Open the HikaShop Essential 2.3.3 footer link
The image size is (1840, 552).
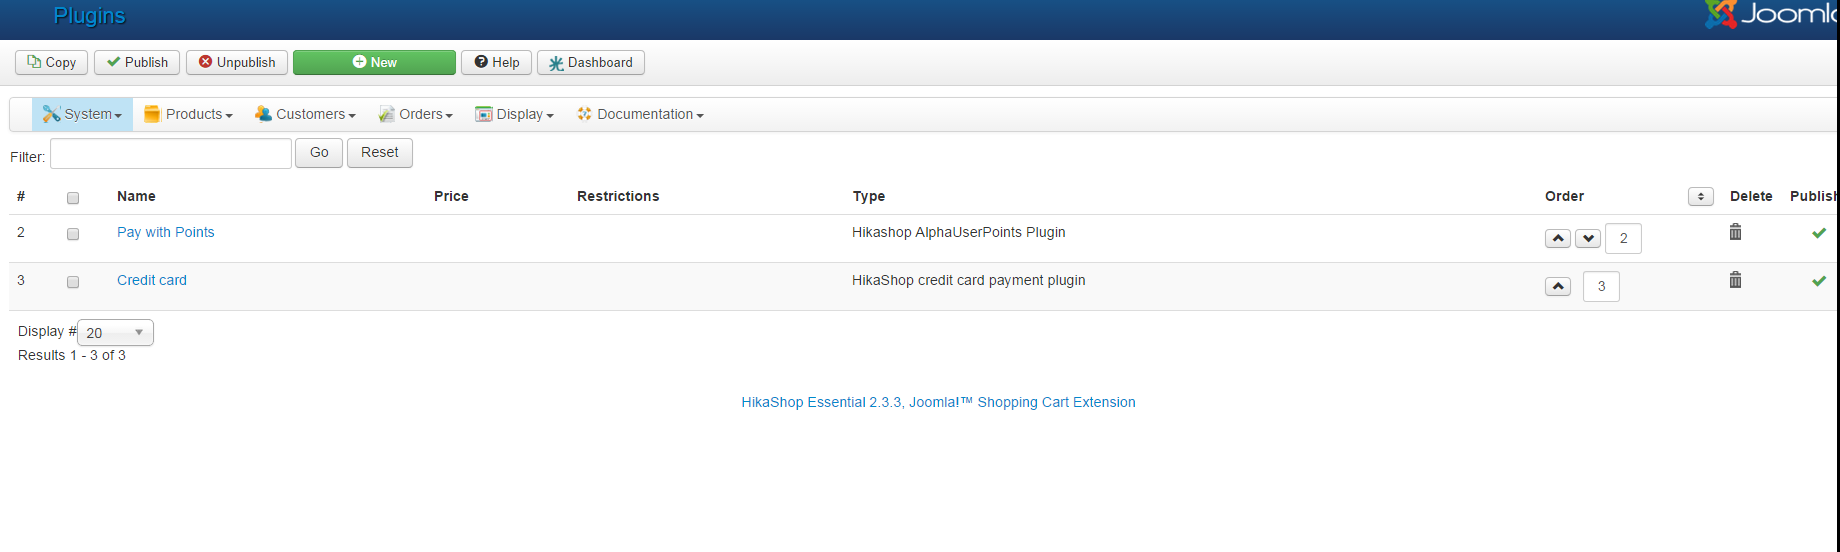[938, 402]
